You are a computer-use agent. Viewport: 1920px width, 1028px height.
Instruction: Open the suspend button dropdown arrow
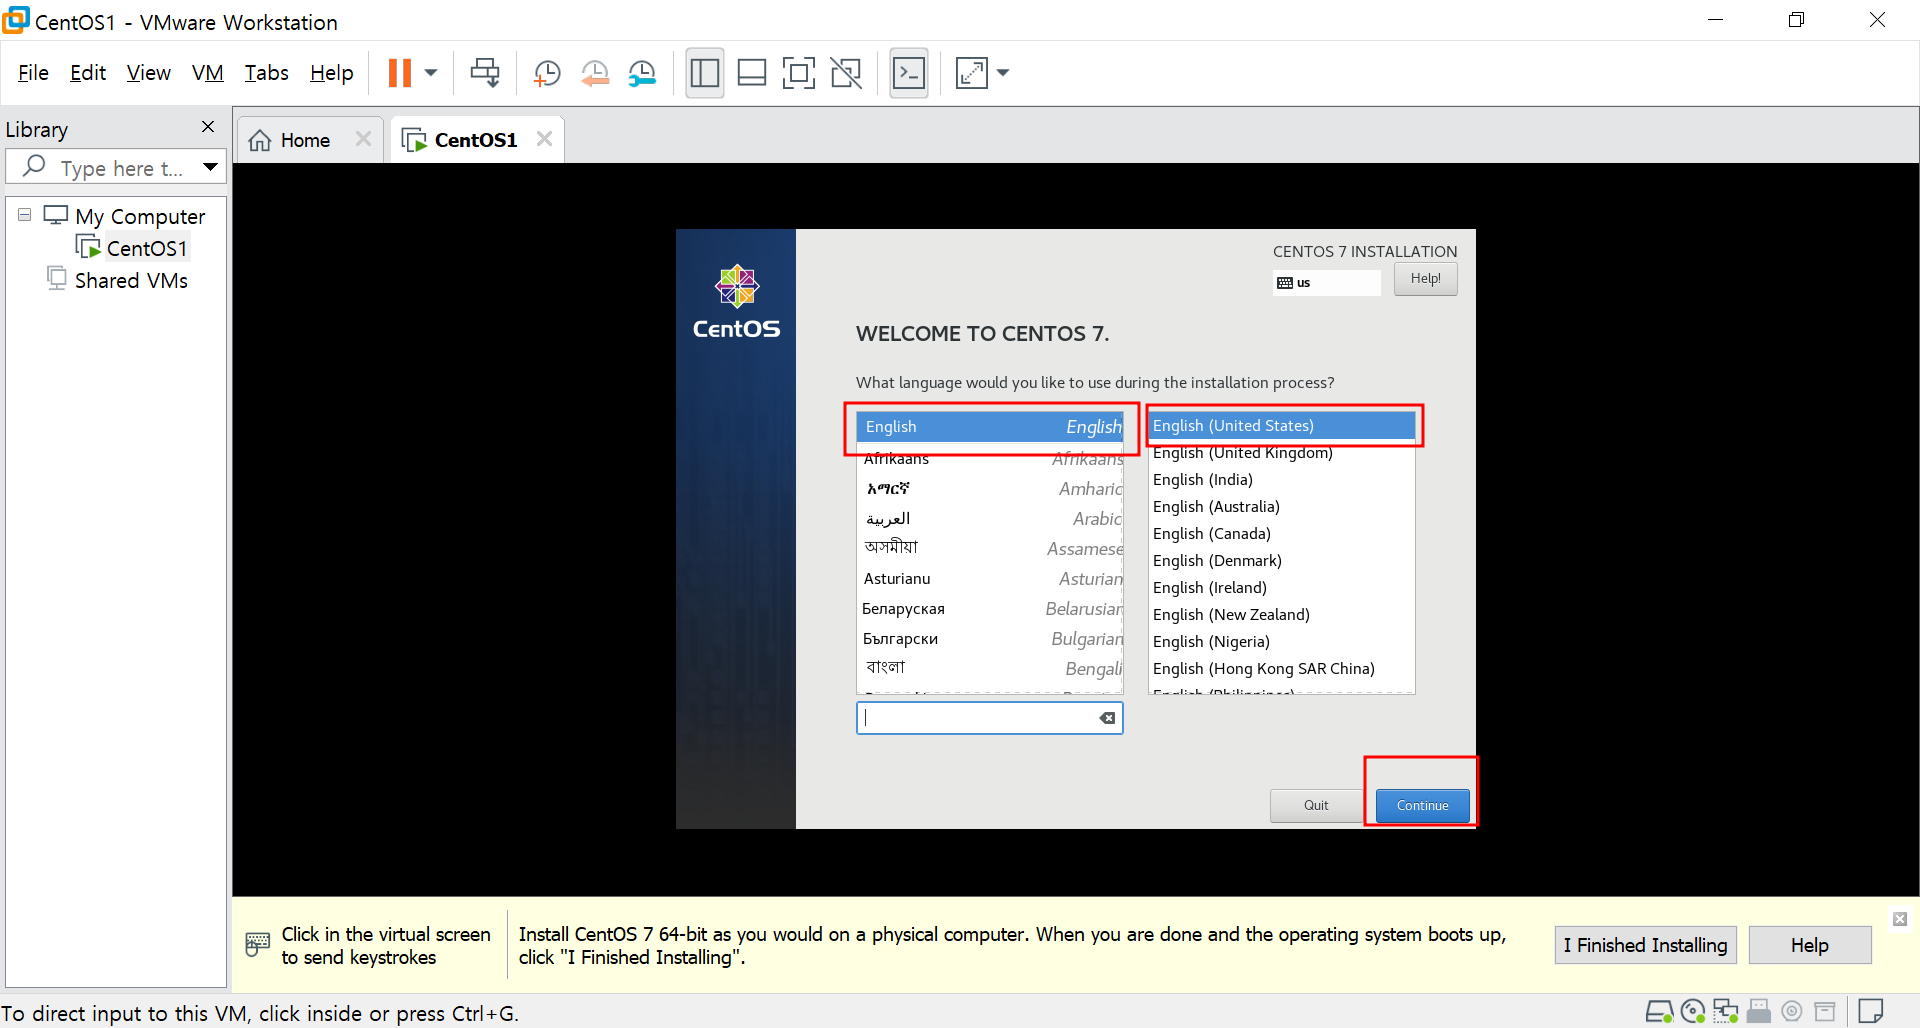(x=430, y=72)
